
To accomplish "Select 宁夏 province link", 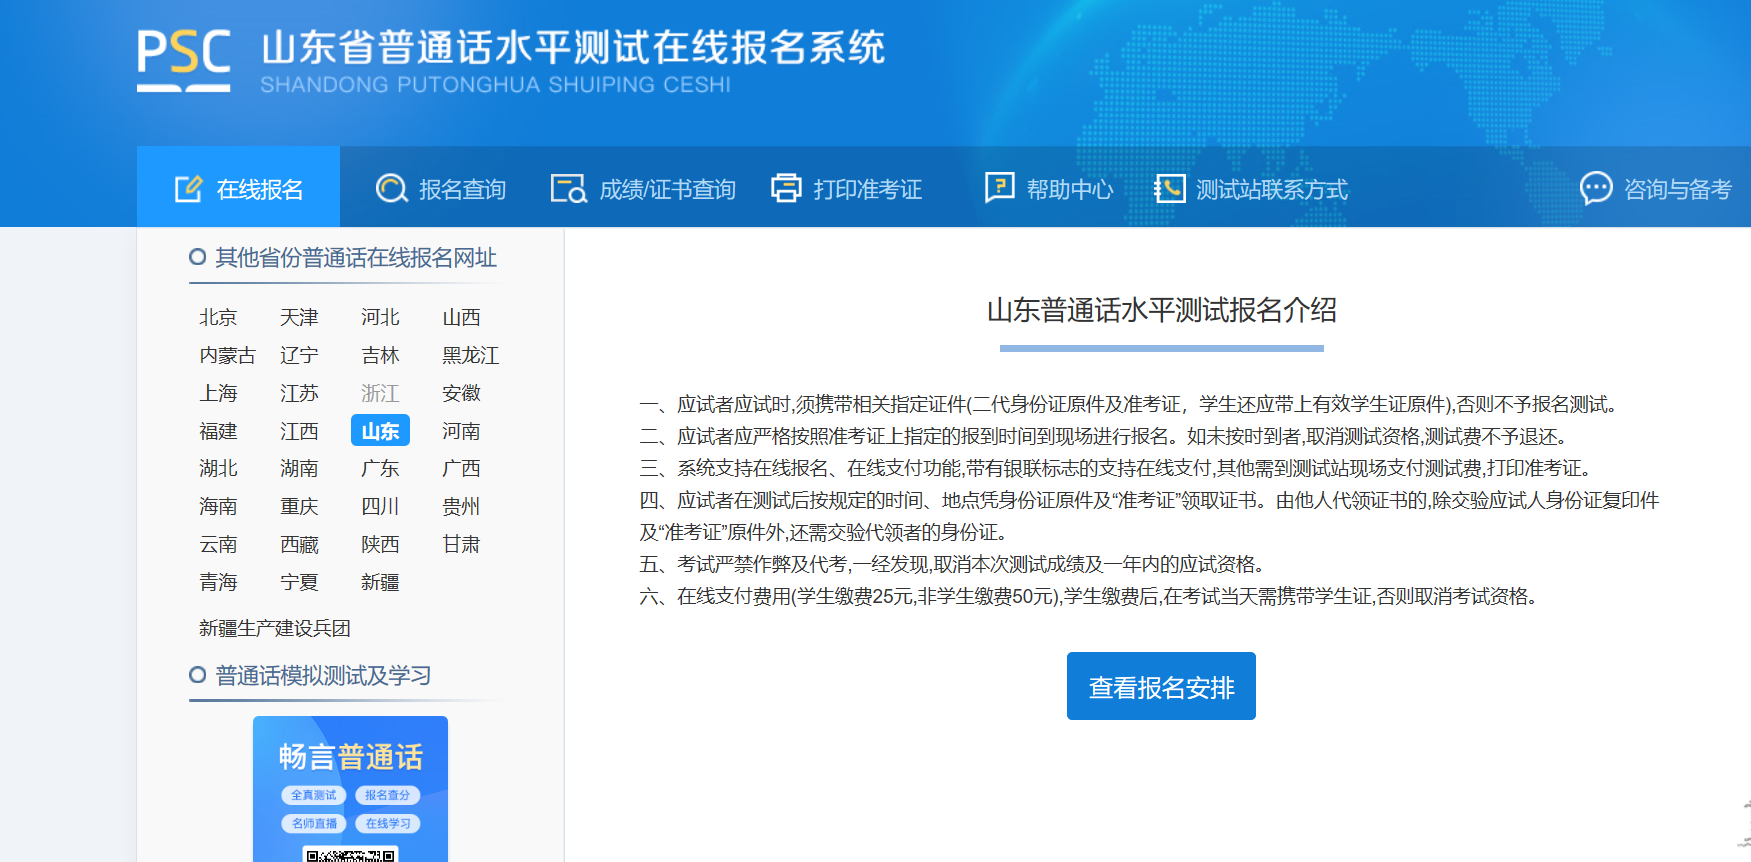I will coord(299,582).
